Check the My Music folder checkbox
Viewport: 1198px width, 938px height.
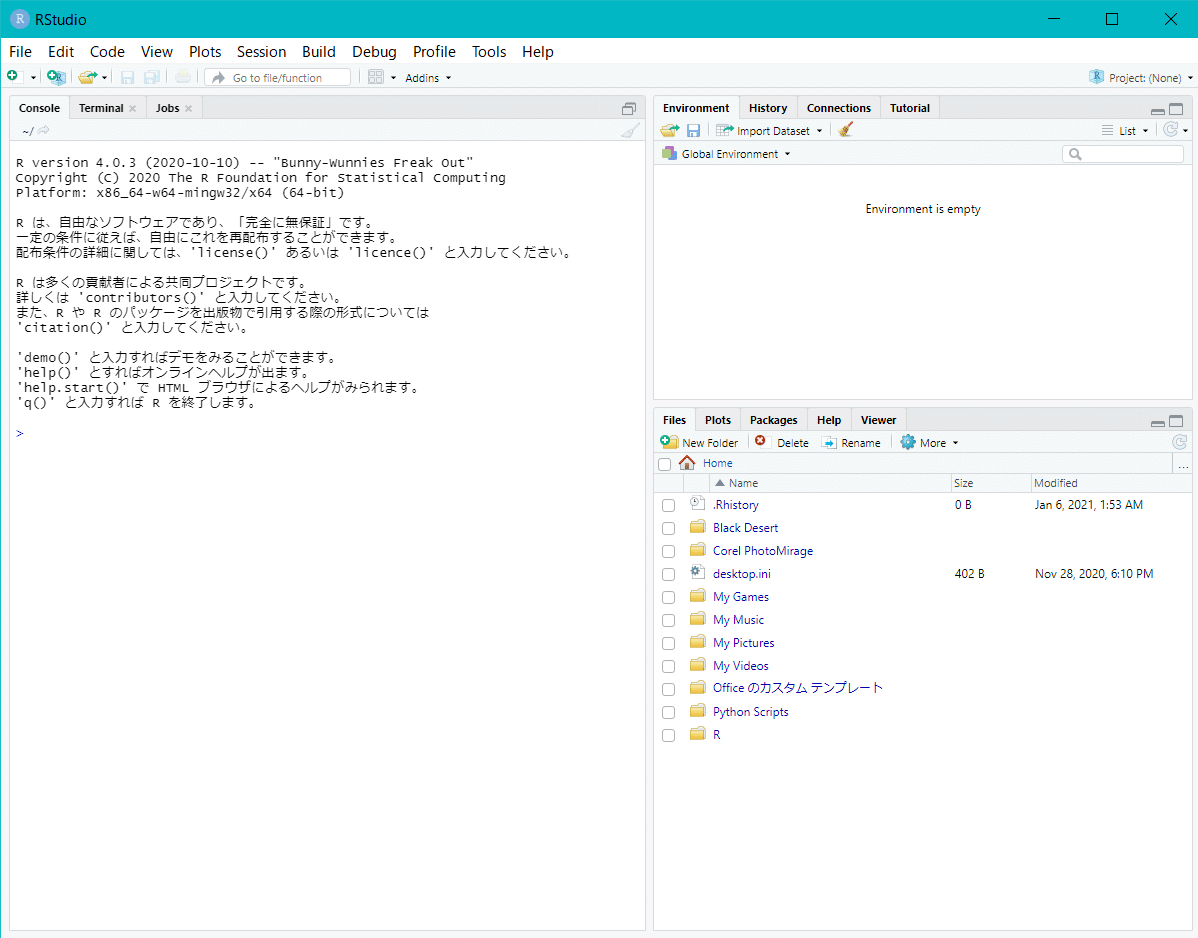click(669, 620)
